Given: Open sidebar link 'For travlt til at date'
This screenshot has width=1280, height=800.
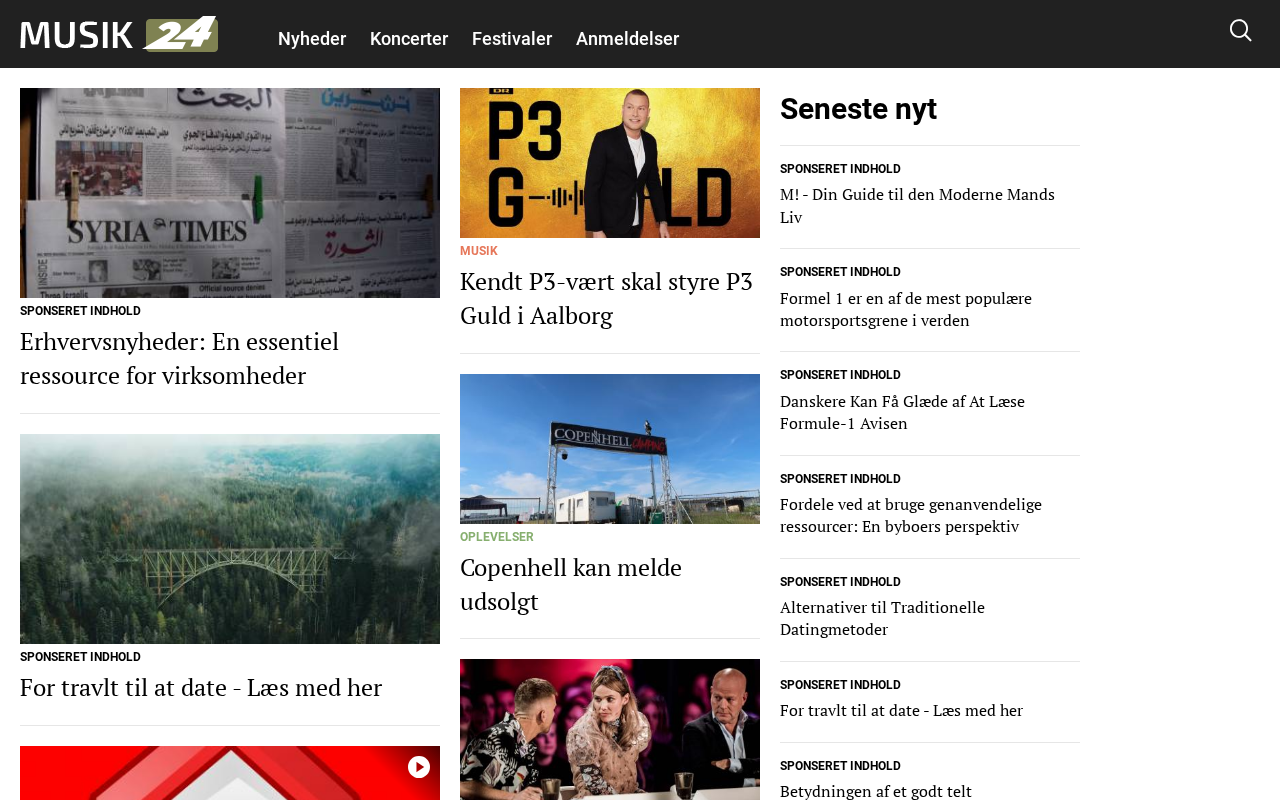Looking at the screenshot, I should pos(901,710).
